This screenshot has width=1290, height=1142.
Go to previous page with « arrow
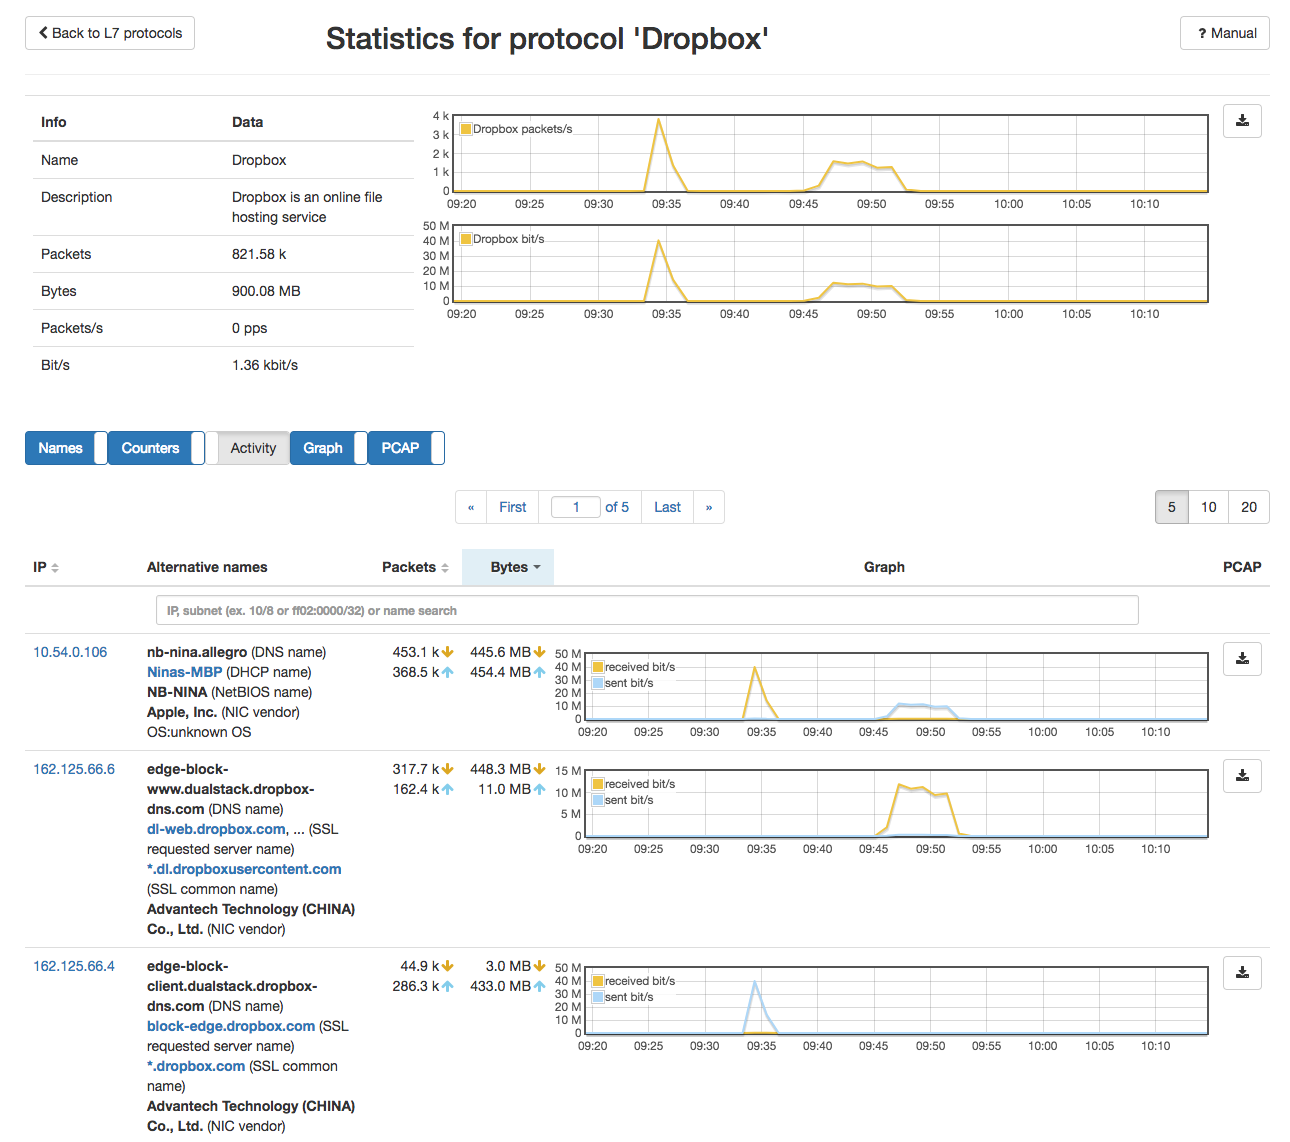pos(471,507)
